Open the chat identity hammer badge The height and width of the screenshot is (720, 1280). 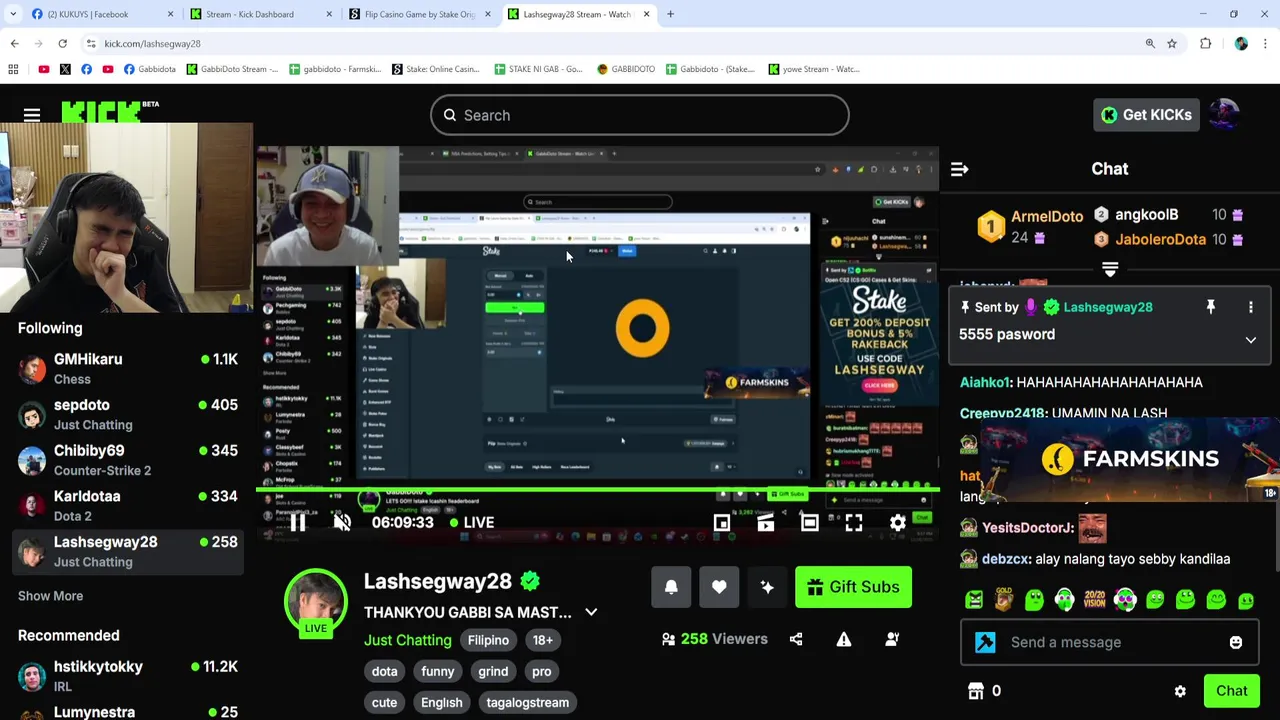pos(985,642)
